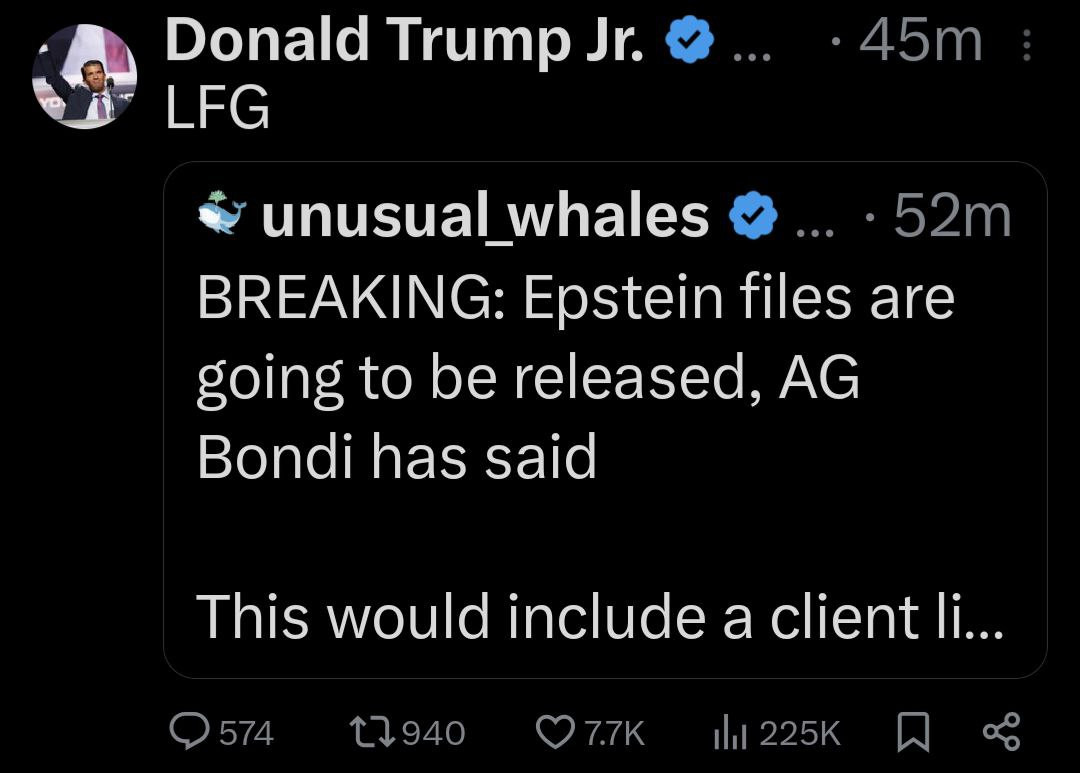
Task: View the 225K post analytics
Action: (x=728, y=733)
